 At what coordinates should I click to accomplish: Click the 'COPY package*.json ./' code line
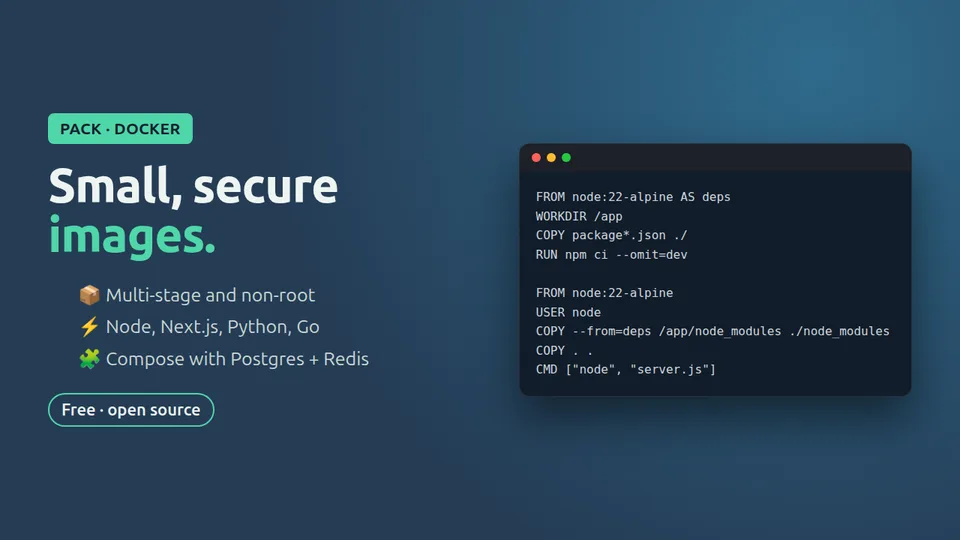tap(612, 235)
